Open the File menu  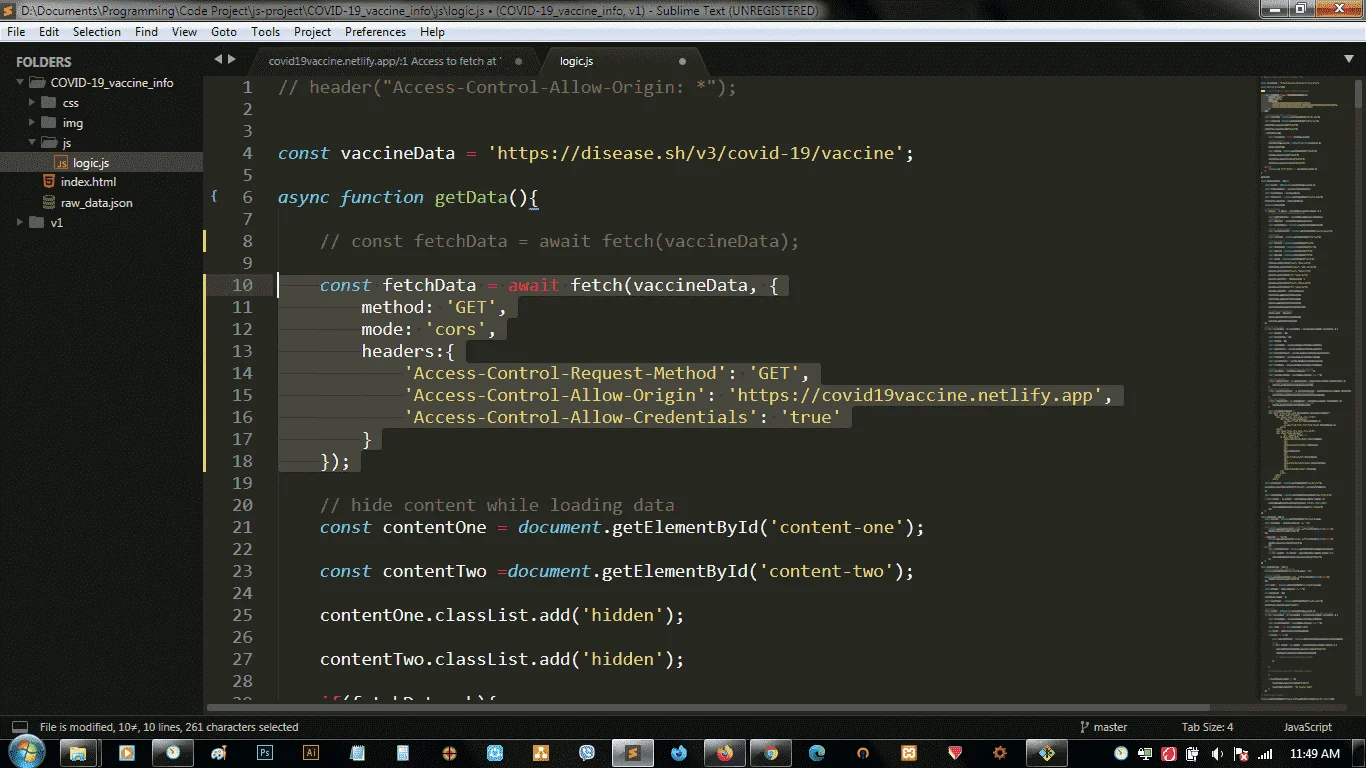[x=16, y=32]
